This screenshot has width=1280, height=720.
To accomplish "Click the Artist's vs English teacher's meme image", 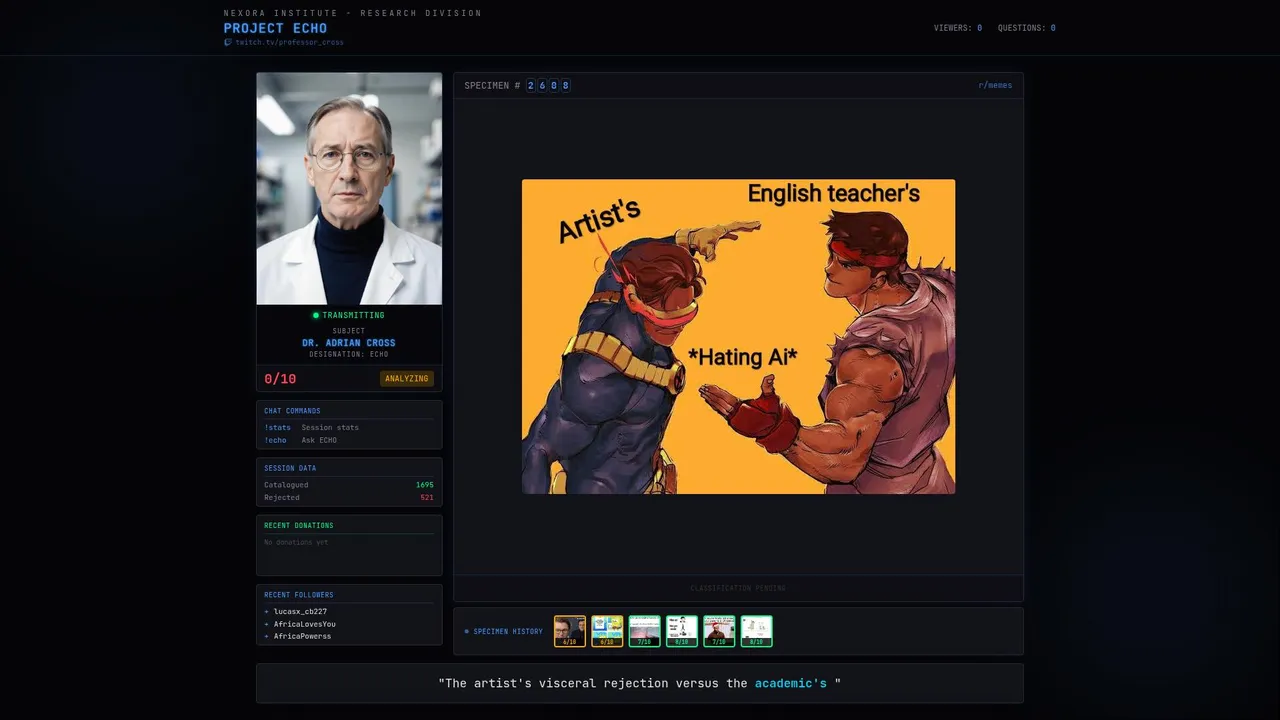I will click(738, 336).
